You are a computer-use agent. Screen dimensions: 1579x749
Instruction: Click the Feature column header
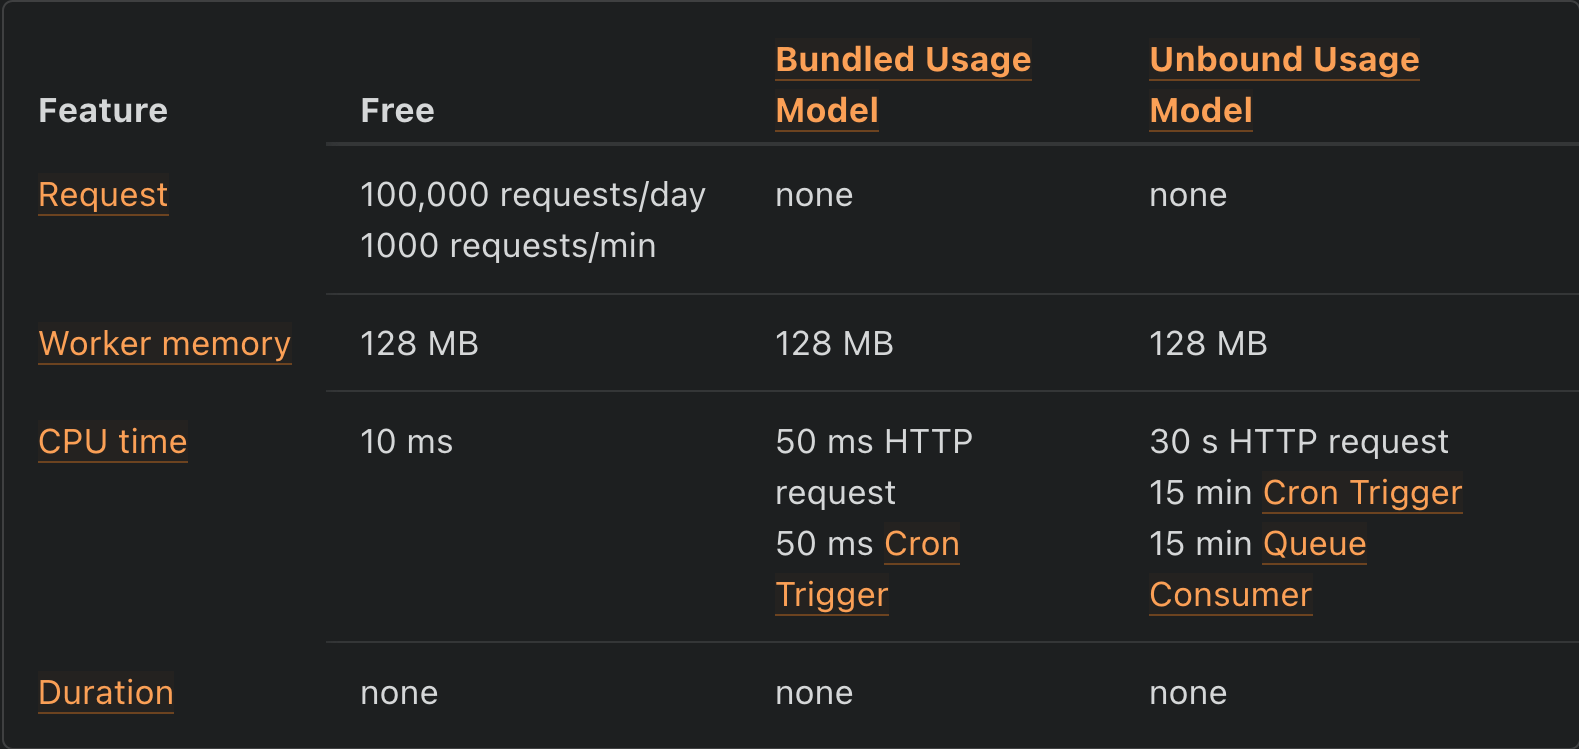tap(103, 110)
